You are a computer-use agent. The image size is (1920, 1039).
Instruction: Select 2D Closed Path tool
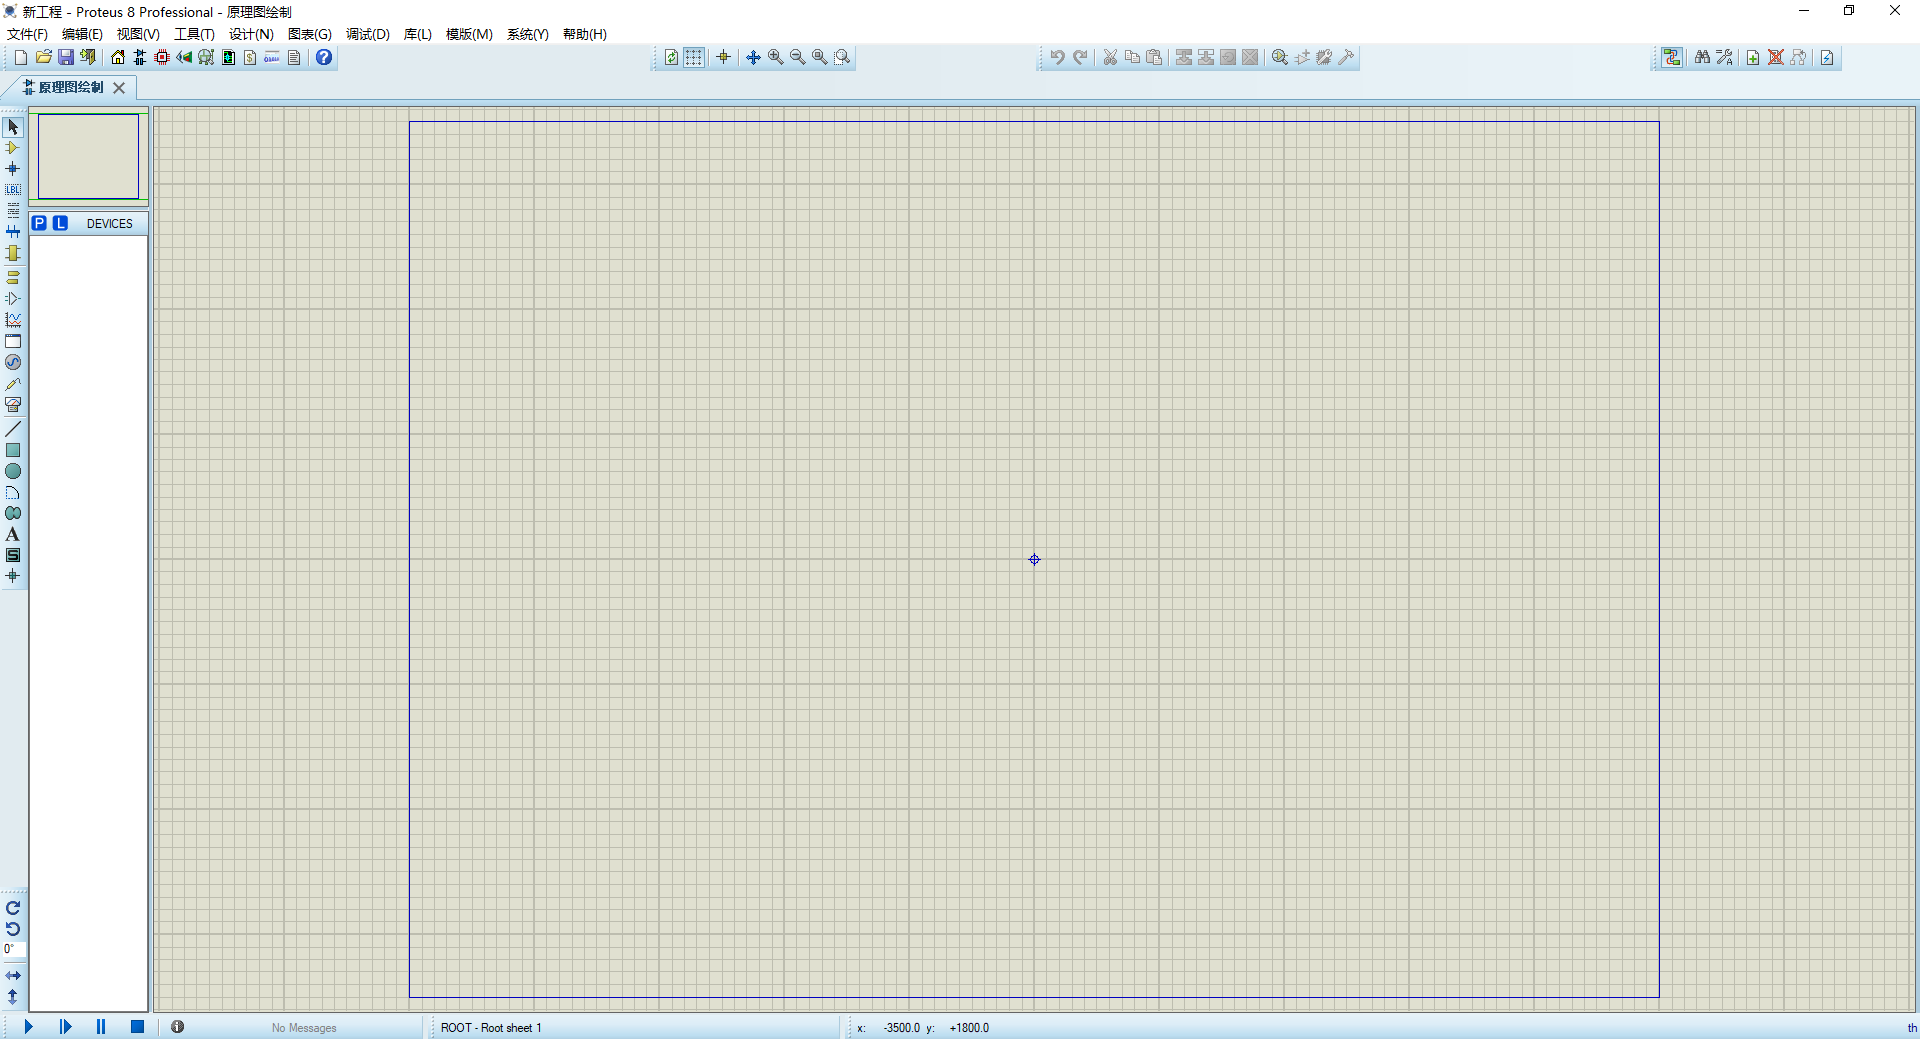(13, 513)
